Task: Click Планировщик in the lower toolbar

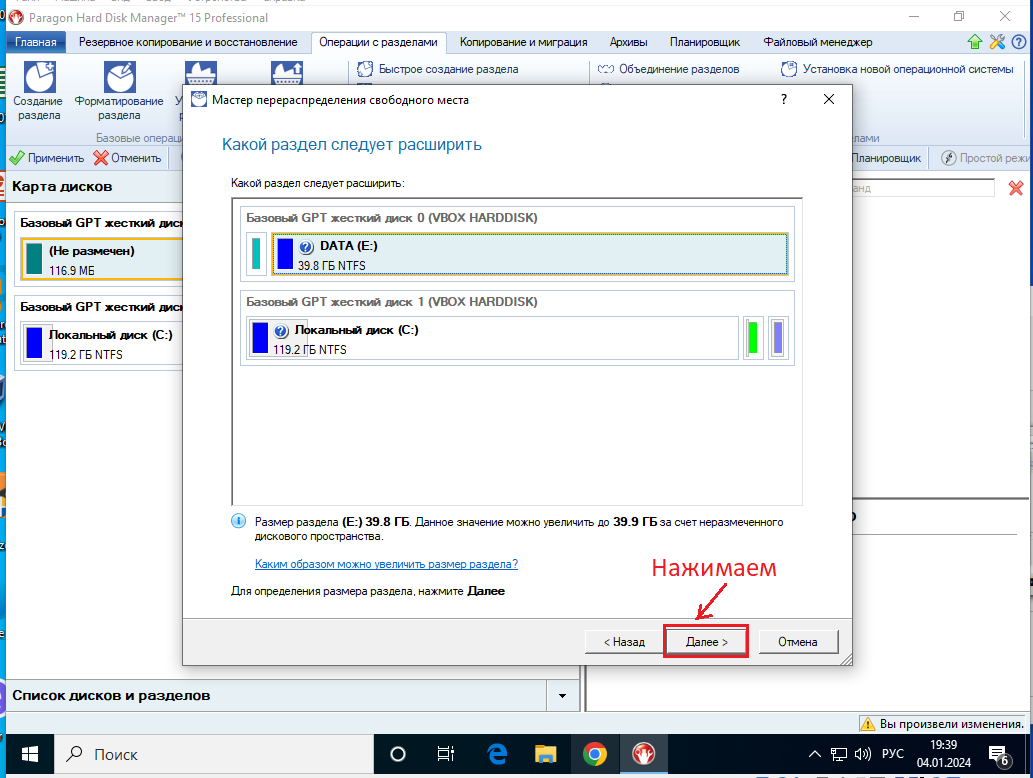Action: 886,158
